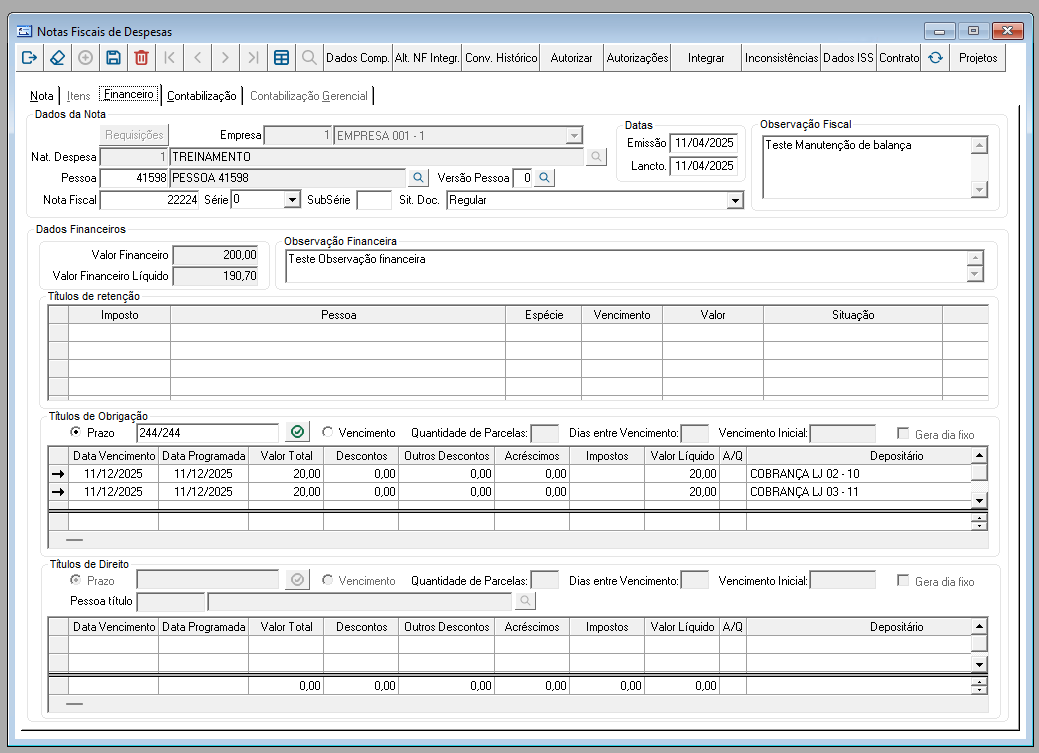Open the Contabilização Gerencial tab
This screenshot has height=753, width=1039.
click(309, 95)
